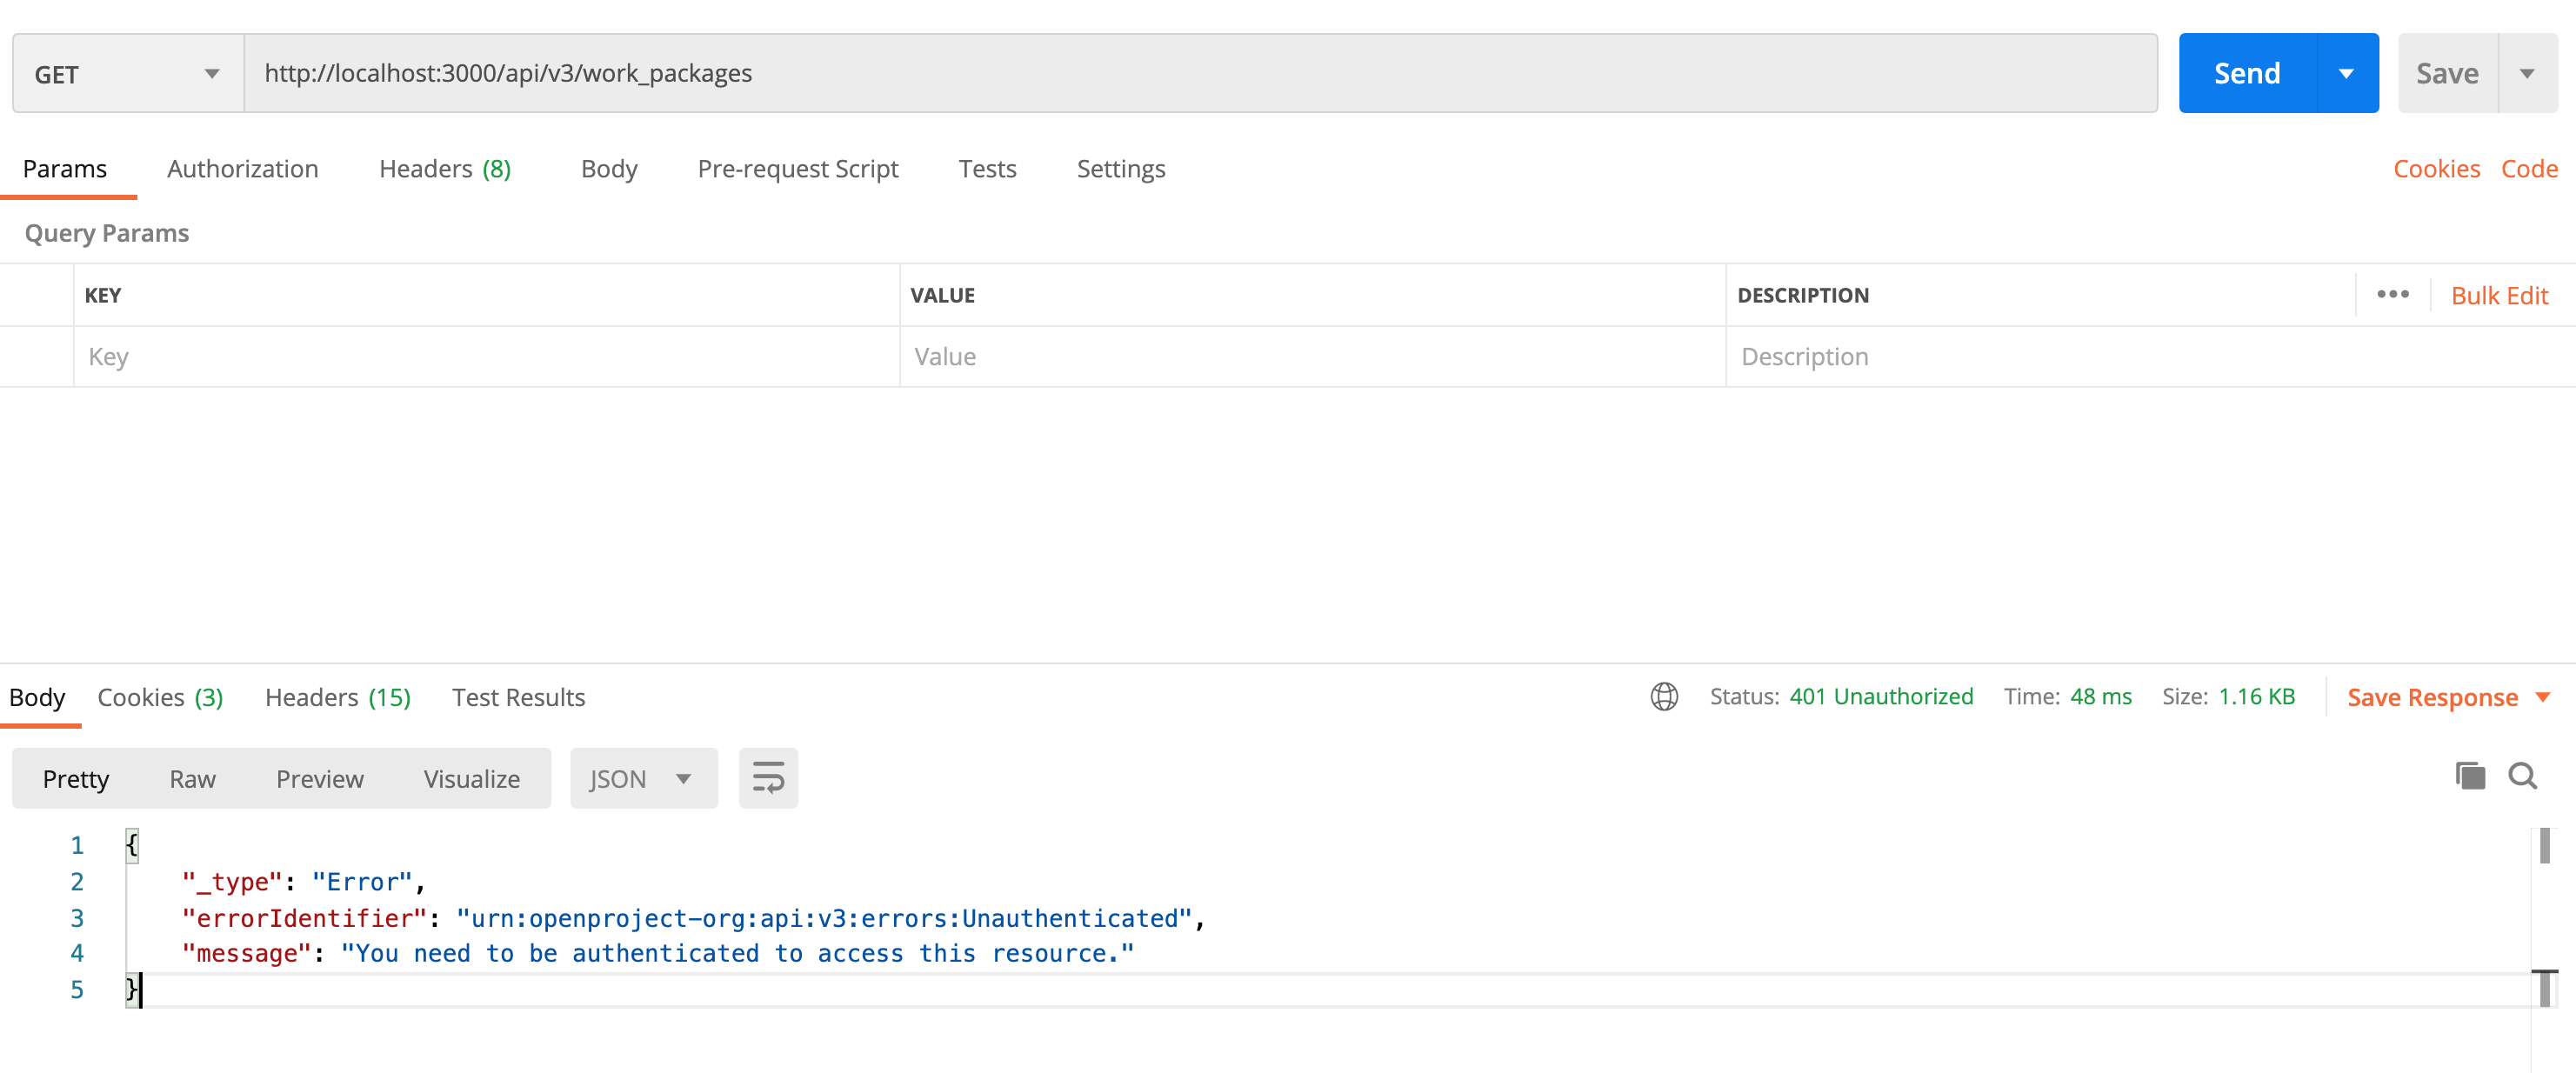Switch to the Raw response view
The height and width of the screenshot is (1073, 2576).
[x=192, y=779]
